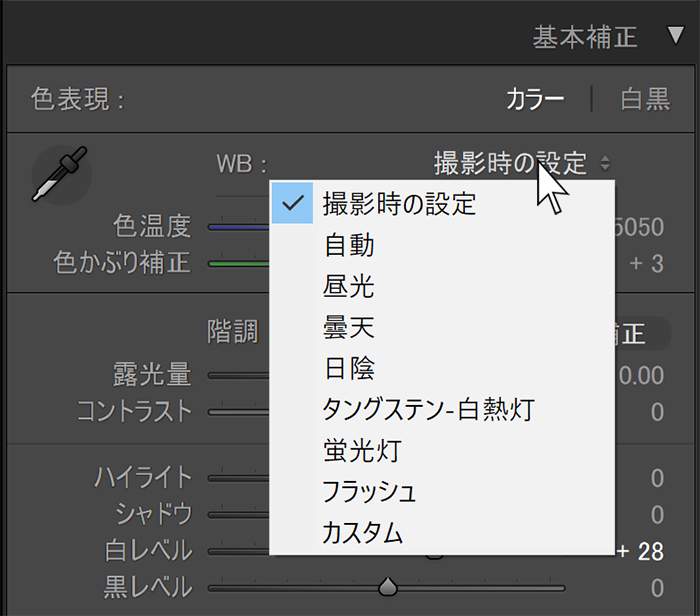
Task: Switch color treatment to カラー
Action: pyautogui.click(x=535, y=99)
